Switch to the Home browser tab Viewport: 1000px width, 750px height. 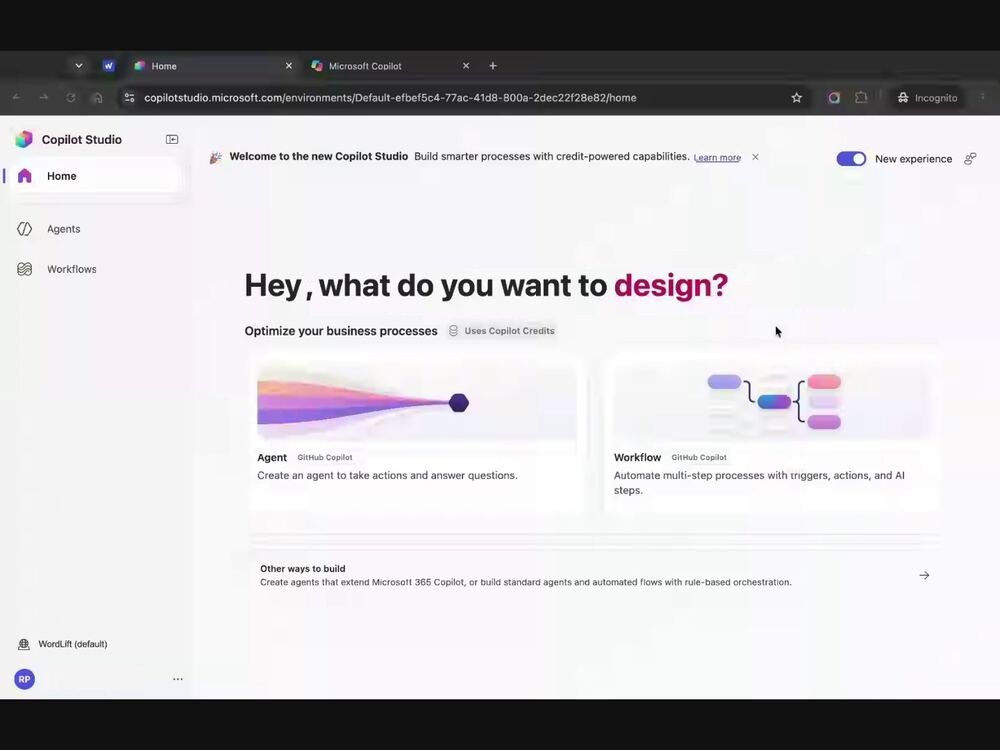click(213, 66)
